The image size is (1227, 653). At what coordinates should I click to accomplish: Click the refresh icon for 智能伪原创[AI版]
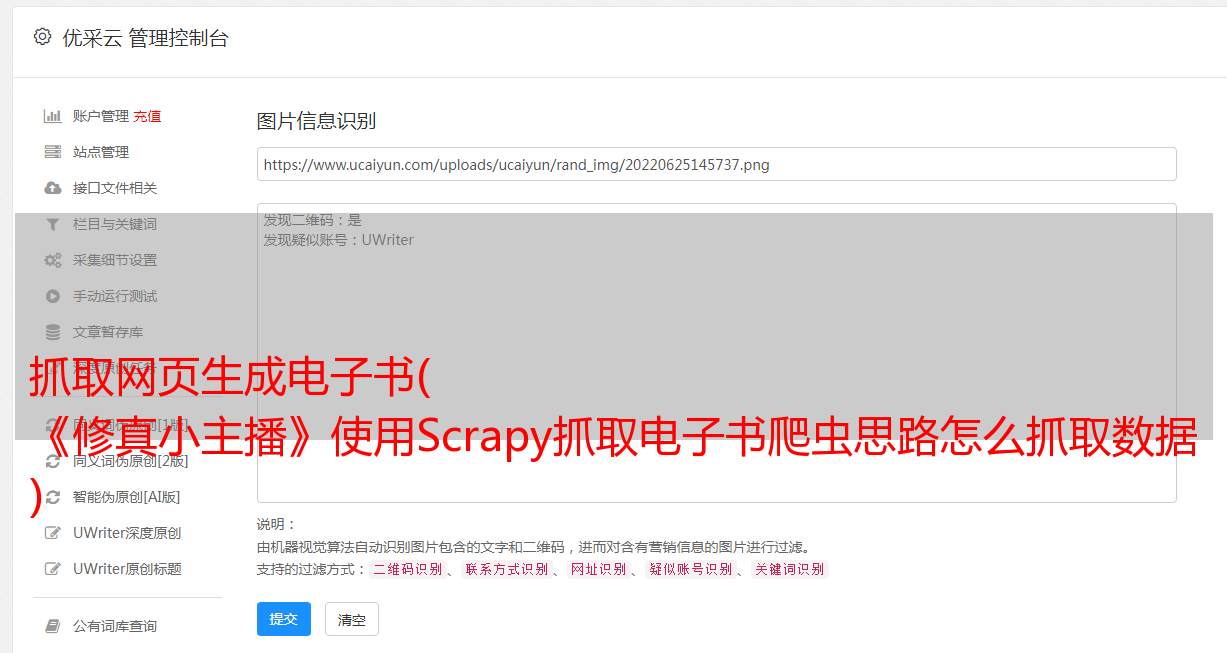point(53,497)
